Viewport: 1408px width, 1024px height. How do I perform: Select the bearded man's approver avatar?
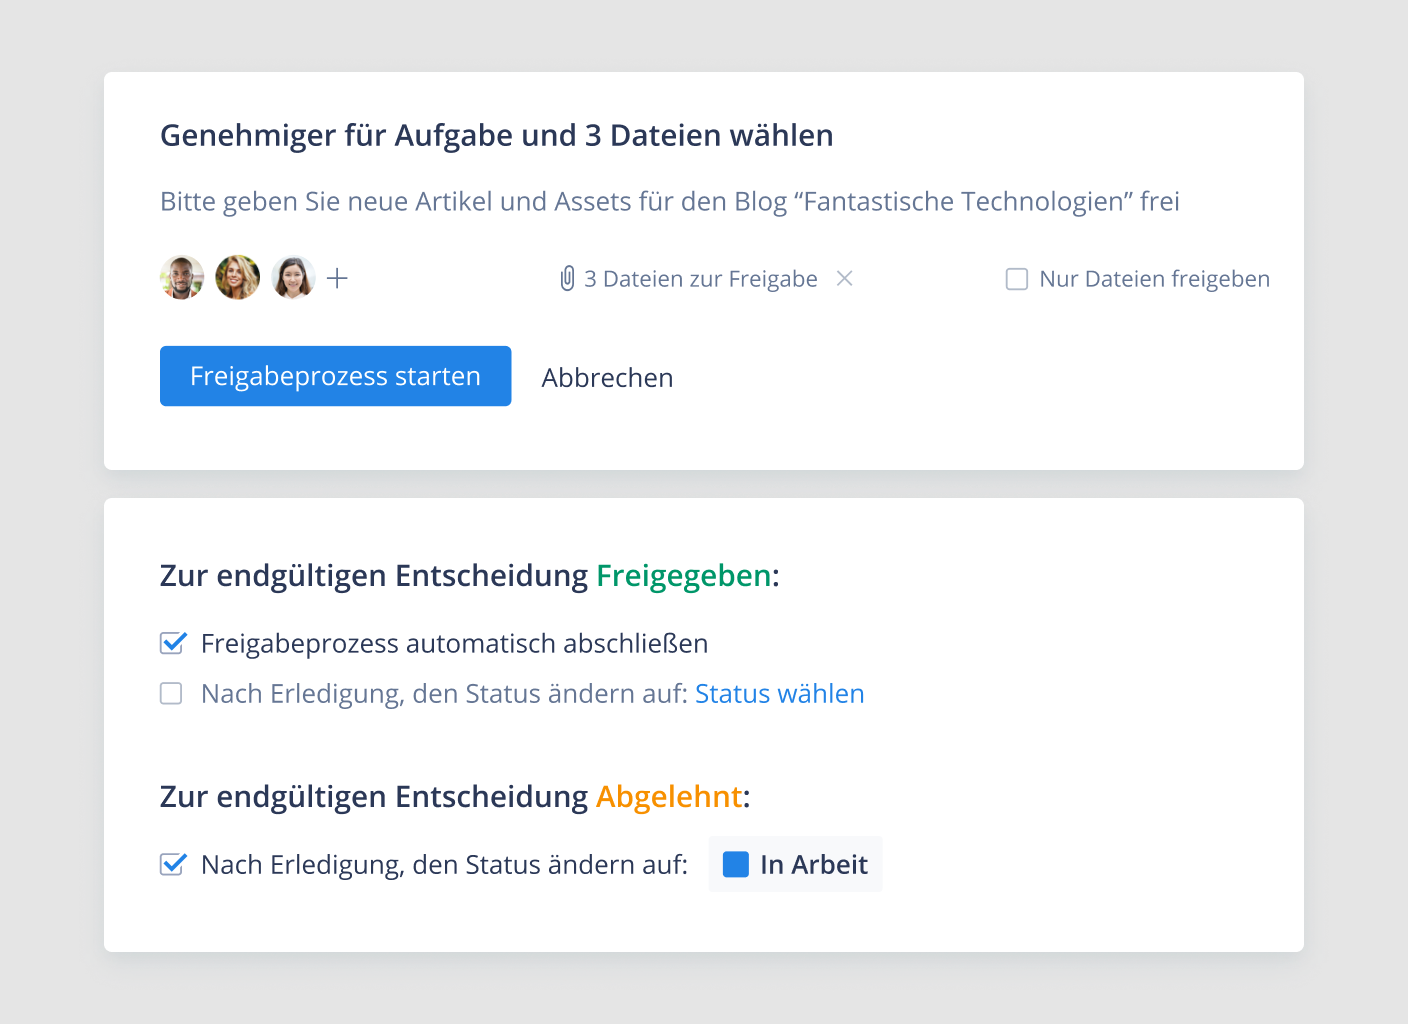point(182,278)
